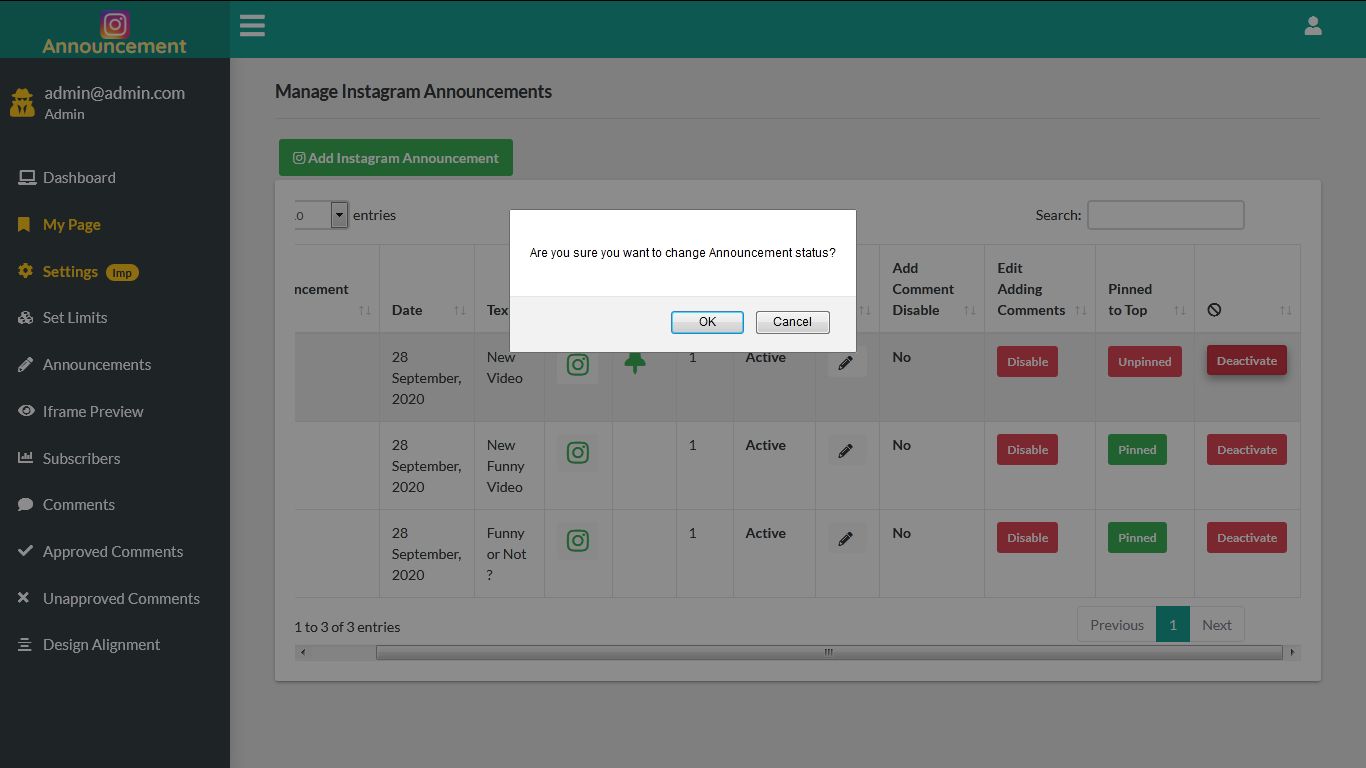1366x768 pixels.
Task: Click the user profile icon in top bar
Action: point(1313,25)
